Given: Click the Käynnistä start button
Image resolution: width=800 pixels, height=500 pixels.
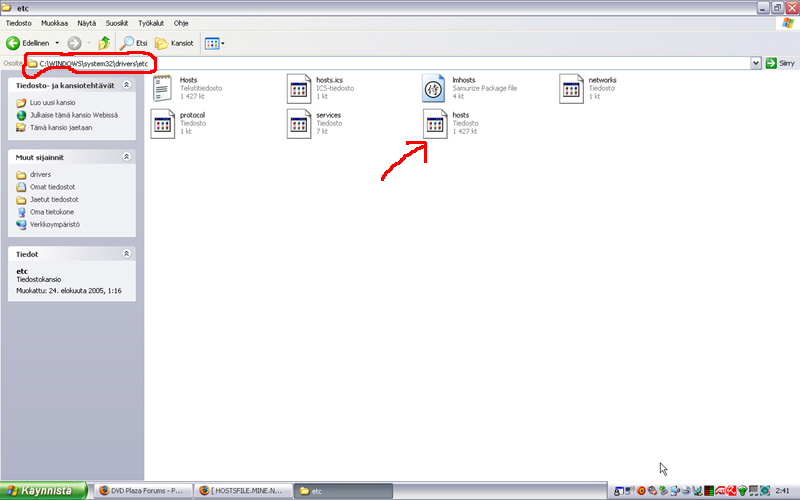Looking at the screenshot, I should click(40, 491).
